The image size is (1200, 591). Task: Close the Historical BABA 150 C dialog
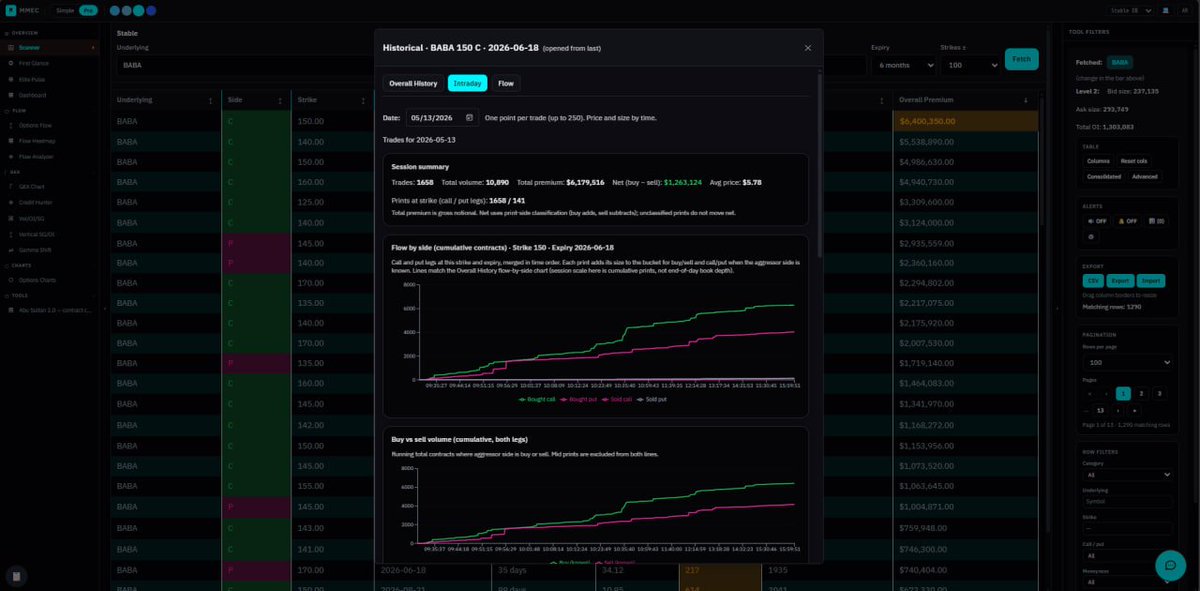click(x=808, y=48)
